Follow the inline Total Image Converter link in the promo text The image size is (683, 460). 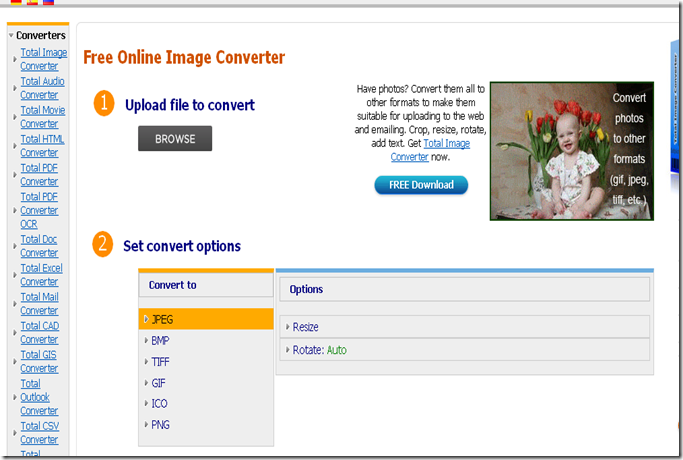[430, 150]
